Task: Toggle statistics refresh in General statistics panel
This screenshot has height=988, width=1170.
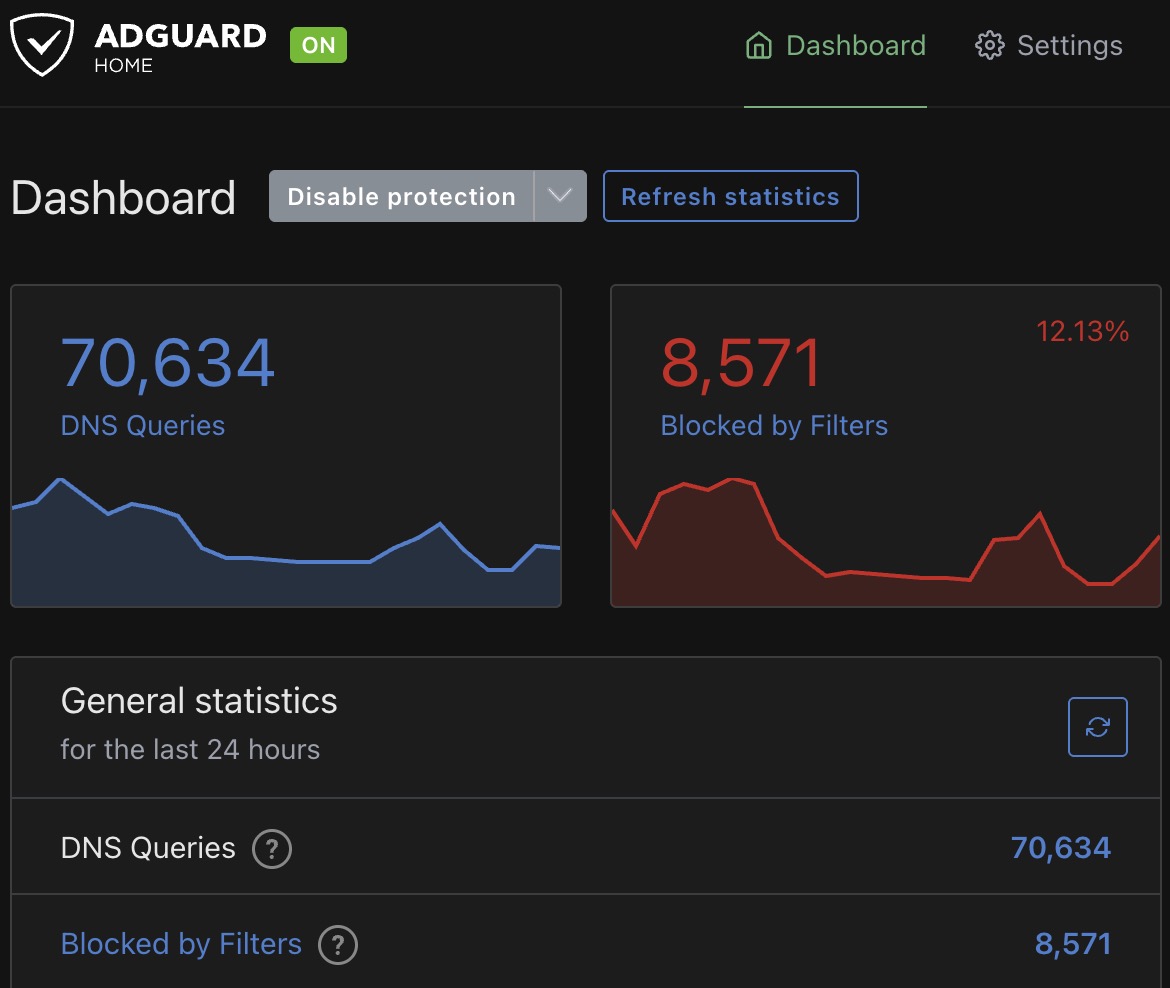Action: (1097, 727)
